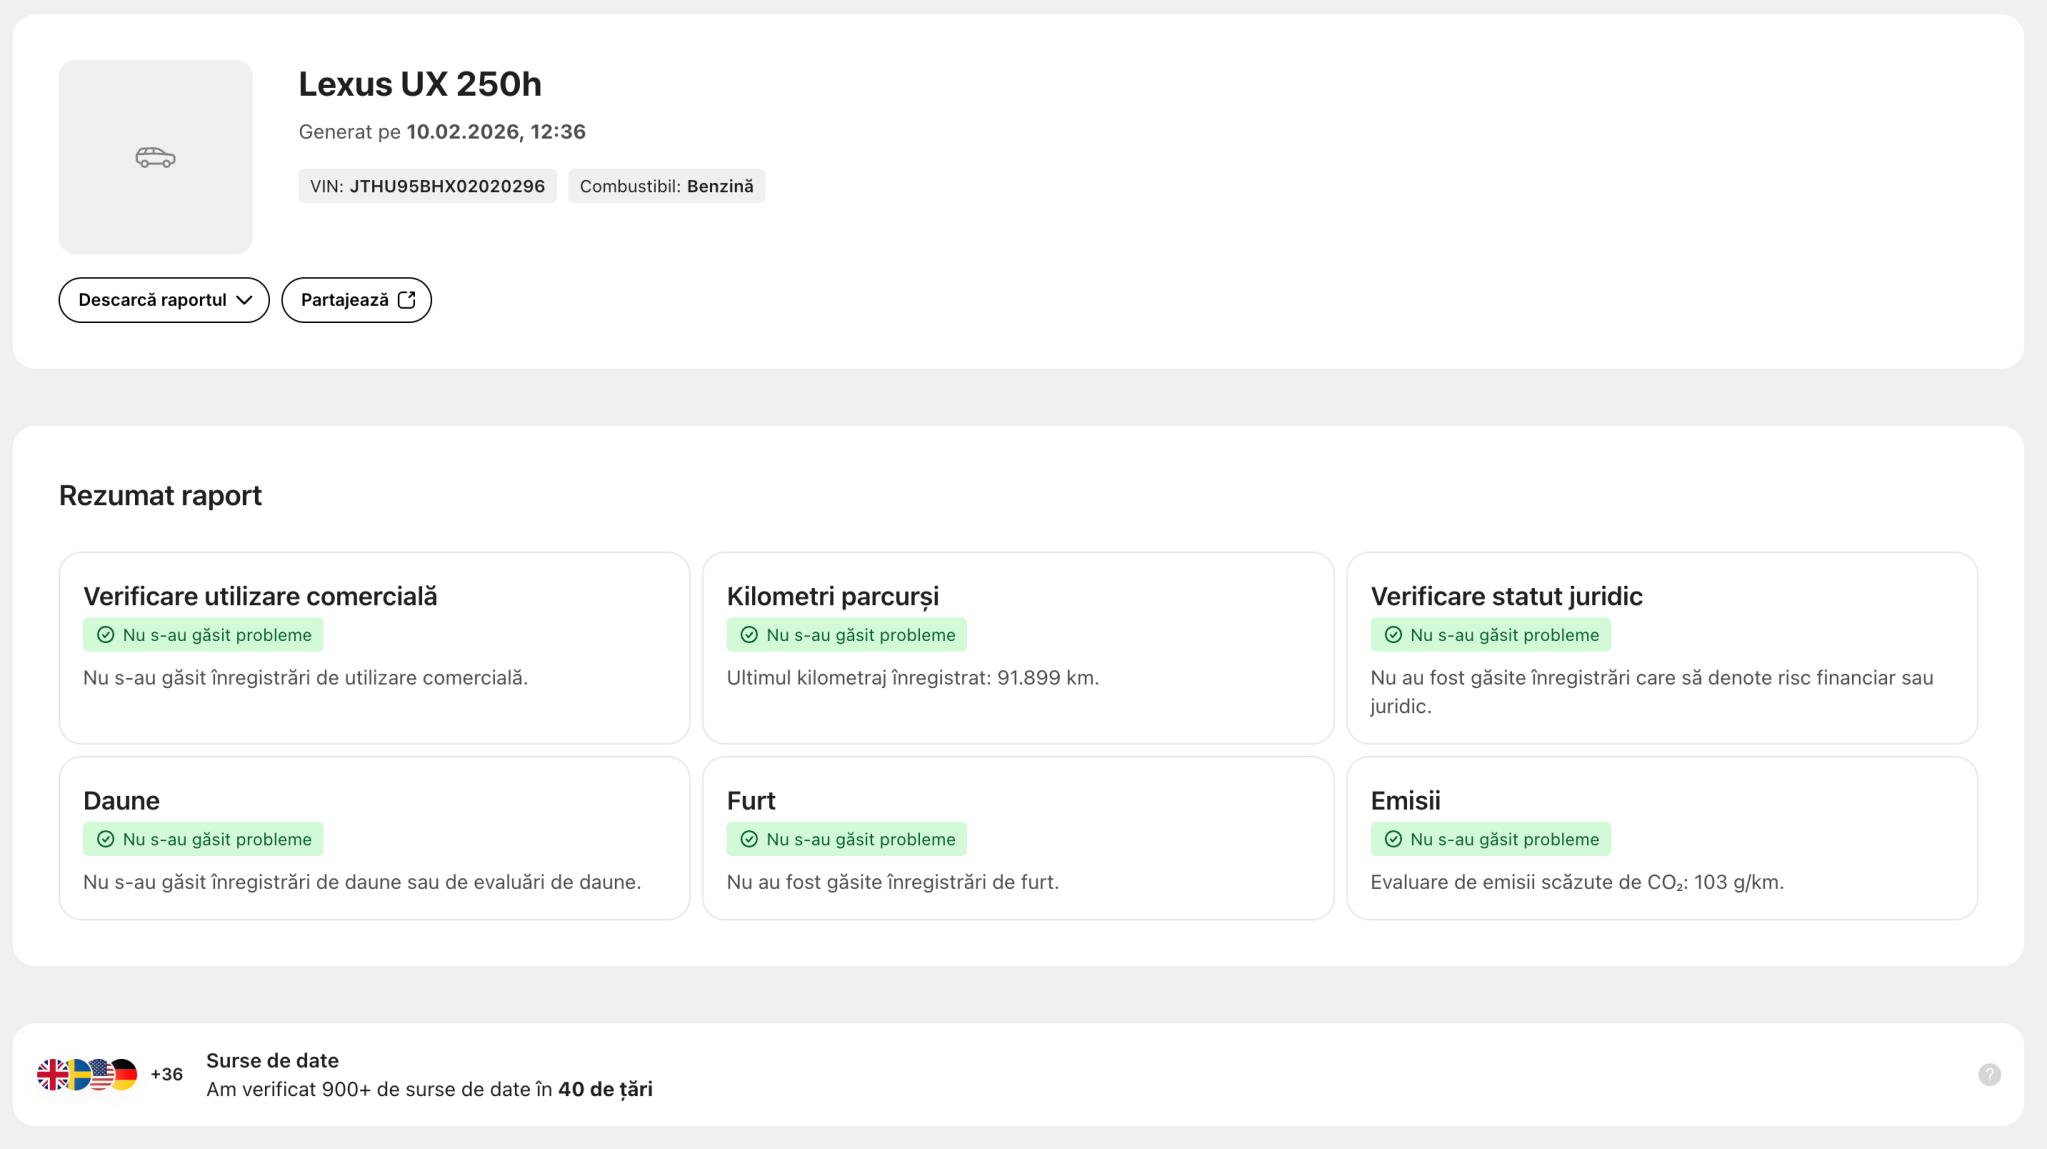Click checkmark icon under Verificare statut juridic
The height and width of the screenshot is (1149, 2047).
pyautogui.click(x=1393, y=635)
